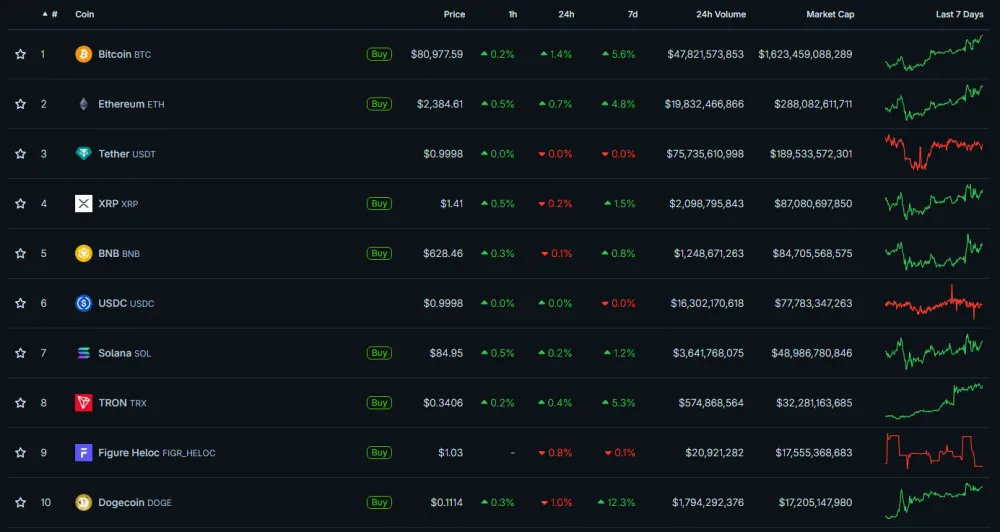Open the XRP coin page link
The height and width of the screenshot is (532, 1000).
click(x=118, y=203)
